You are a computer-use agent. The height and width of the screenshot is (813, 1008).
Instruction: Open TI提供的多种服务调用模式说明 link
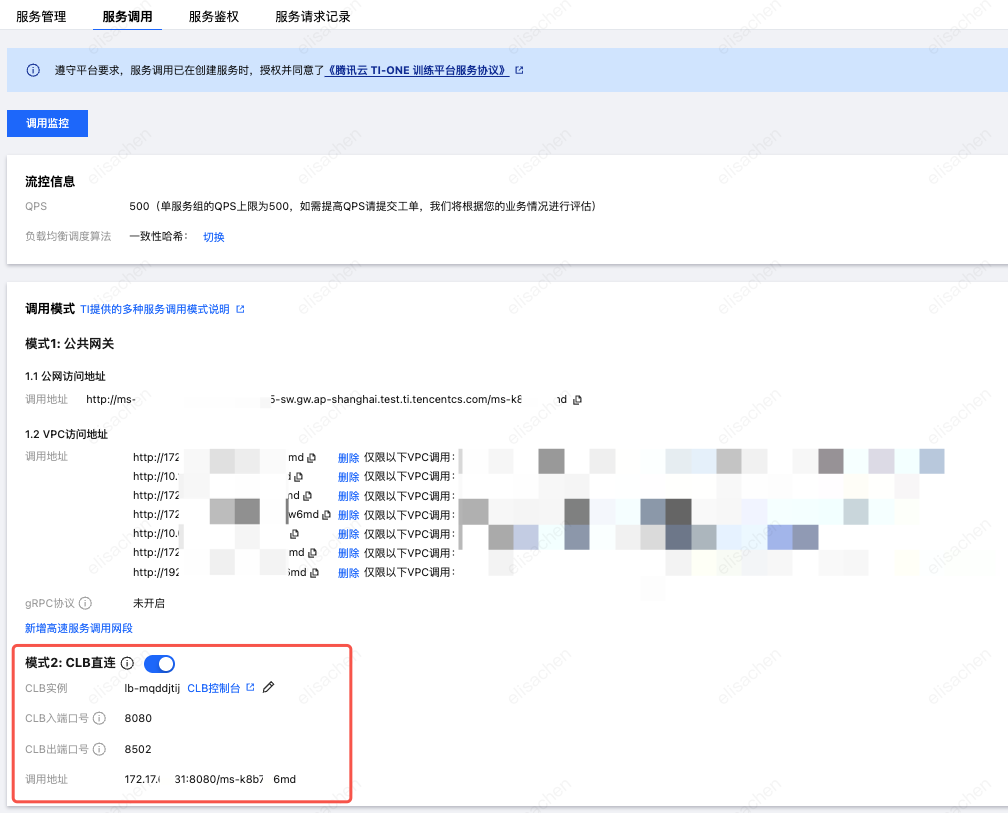[155, 309]
